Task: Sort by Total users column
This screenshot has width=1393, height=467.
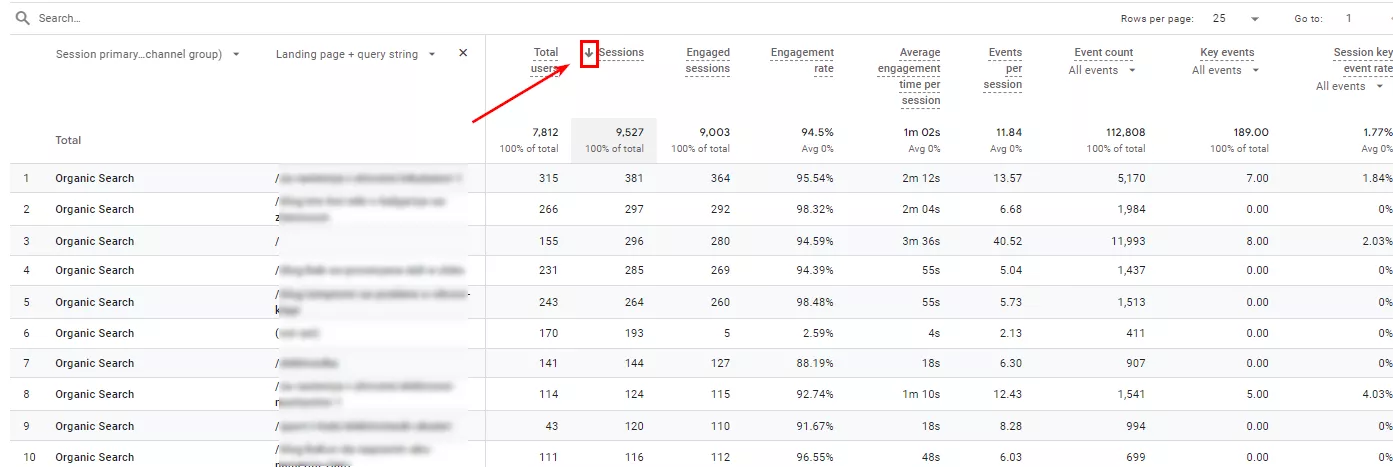Action: pyautogui.click(x=545, y=61)
